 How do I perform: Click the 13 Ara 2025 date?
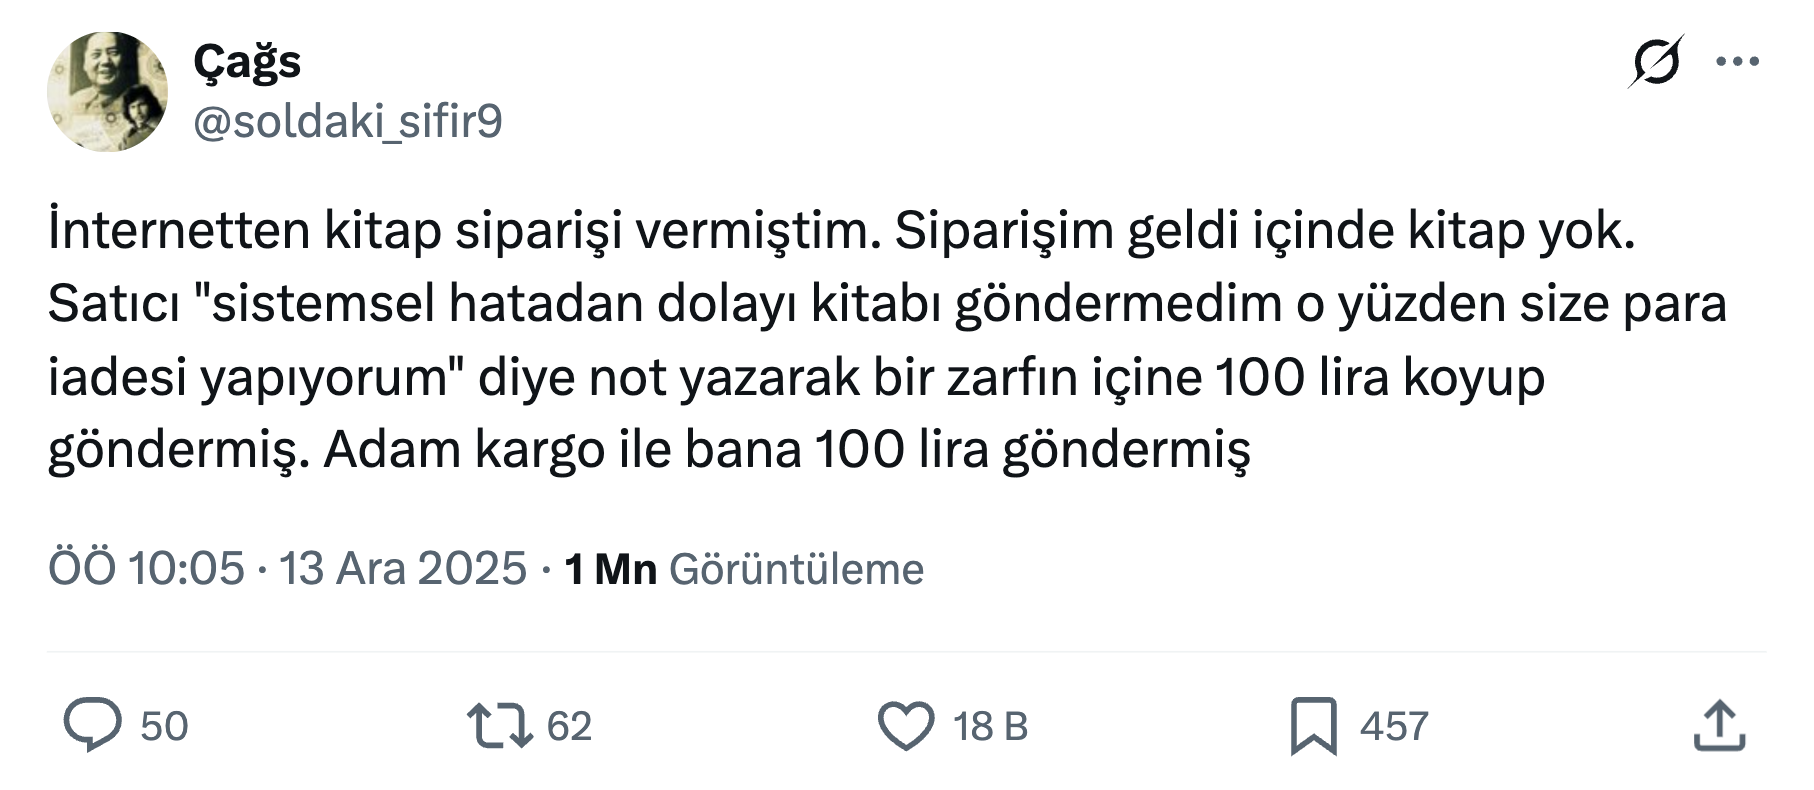click(x=402, y=569)
